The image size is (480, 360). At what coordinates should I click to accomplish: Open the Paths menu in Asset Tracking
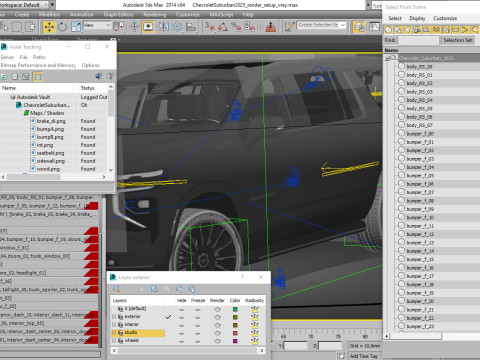pyautogui.click(x=39, y=57)
